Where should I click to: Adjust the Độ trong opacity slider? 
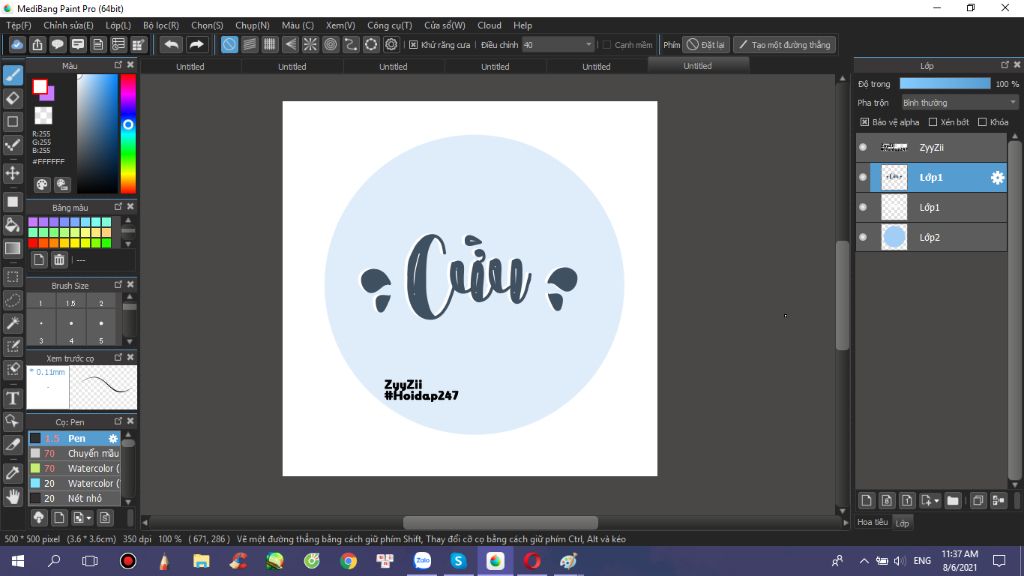click(945, 84)
